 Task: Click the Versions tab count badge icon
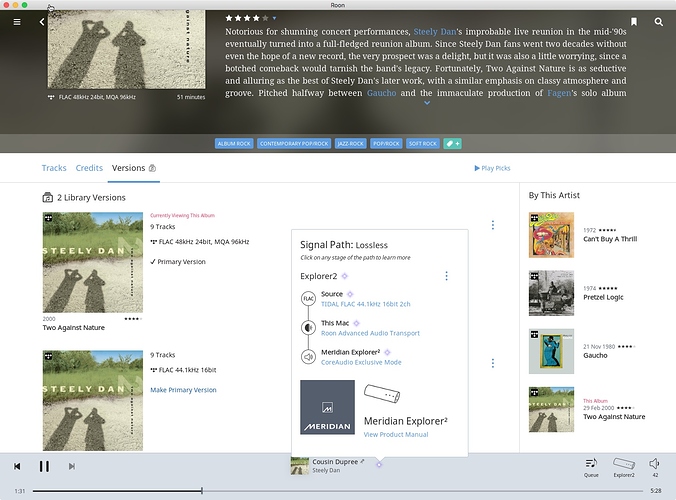[x=152, y=168]
